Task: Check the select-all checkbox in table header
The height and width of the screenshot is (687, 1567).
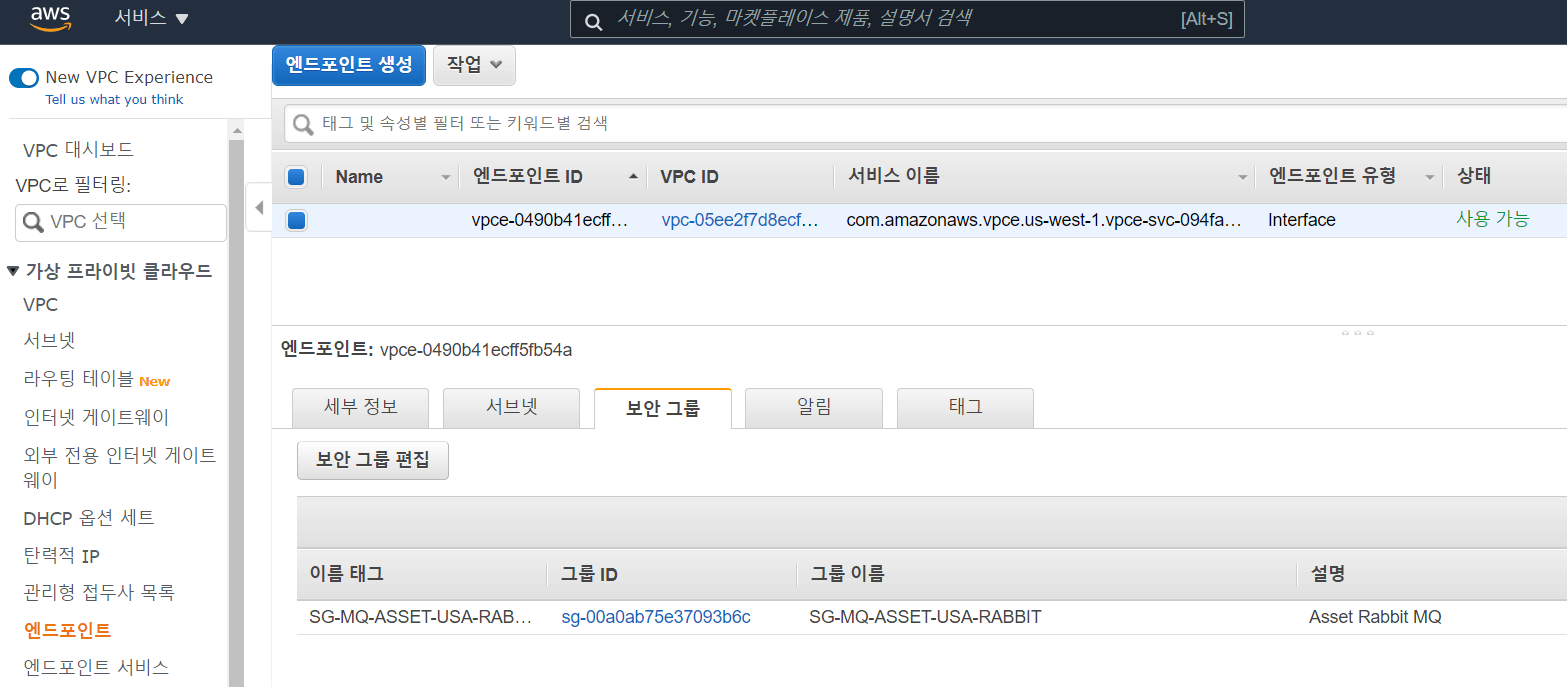Action: pyautogui.click(x=296, y=177)
